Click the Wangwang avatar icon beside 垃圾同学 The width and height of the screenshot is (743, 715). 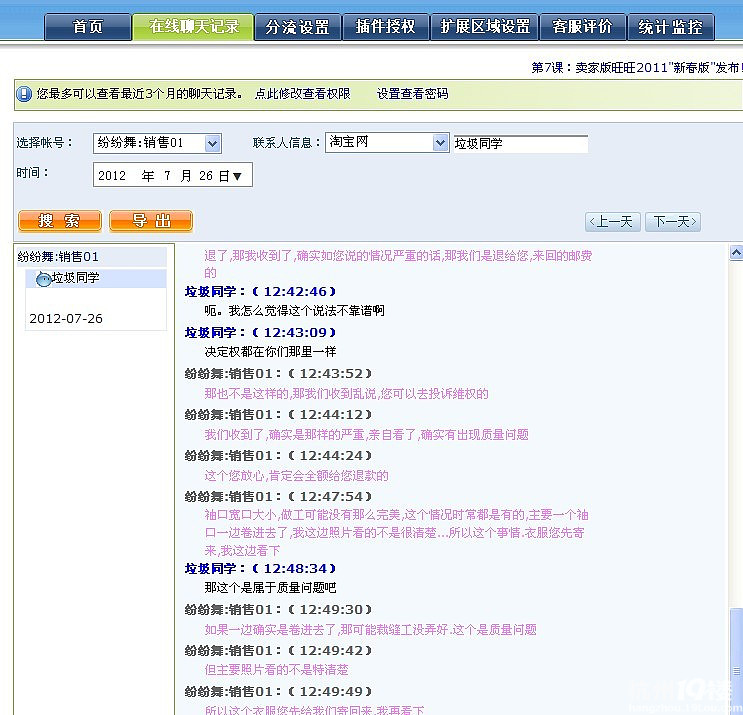44,279
